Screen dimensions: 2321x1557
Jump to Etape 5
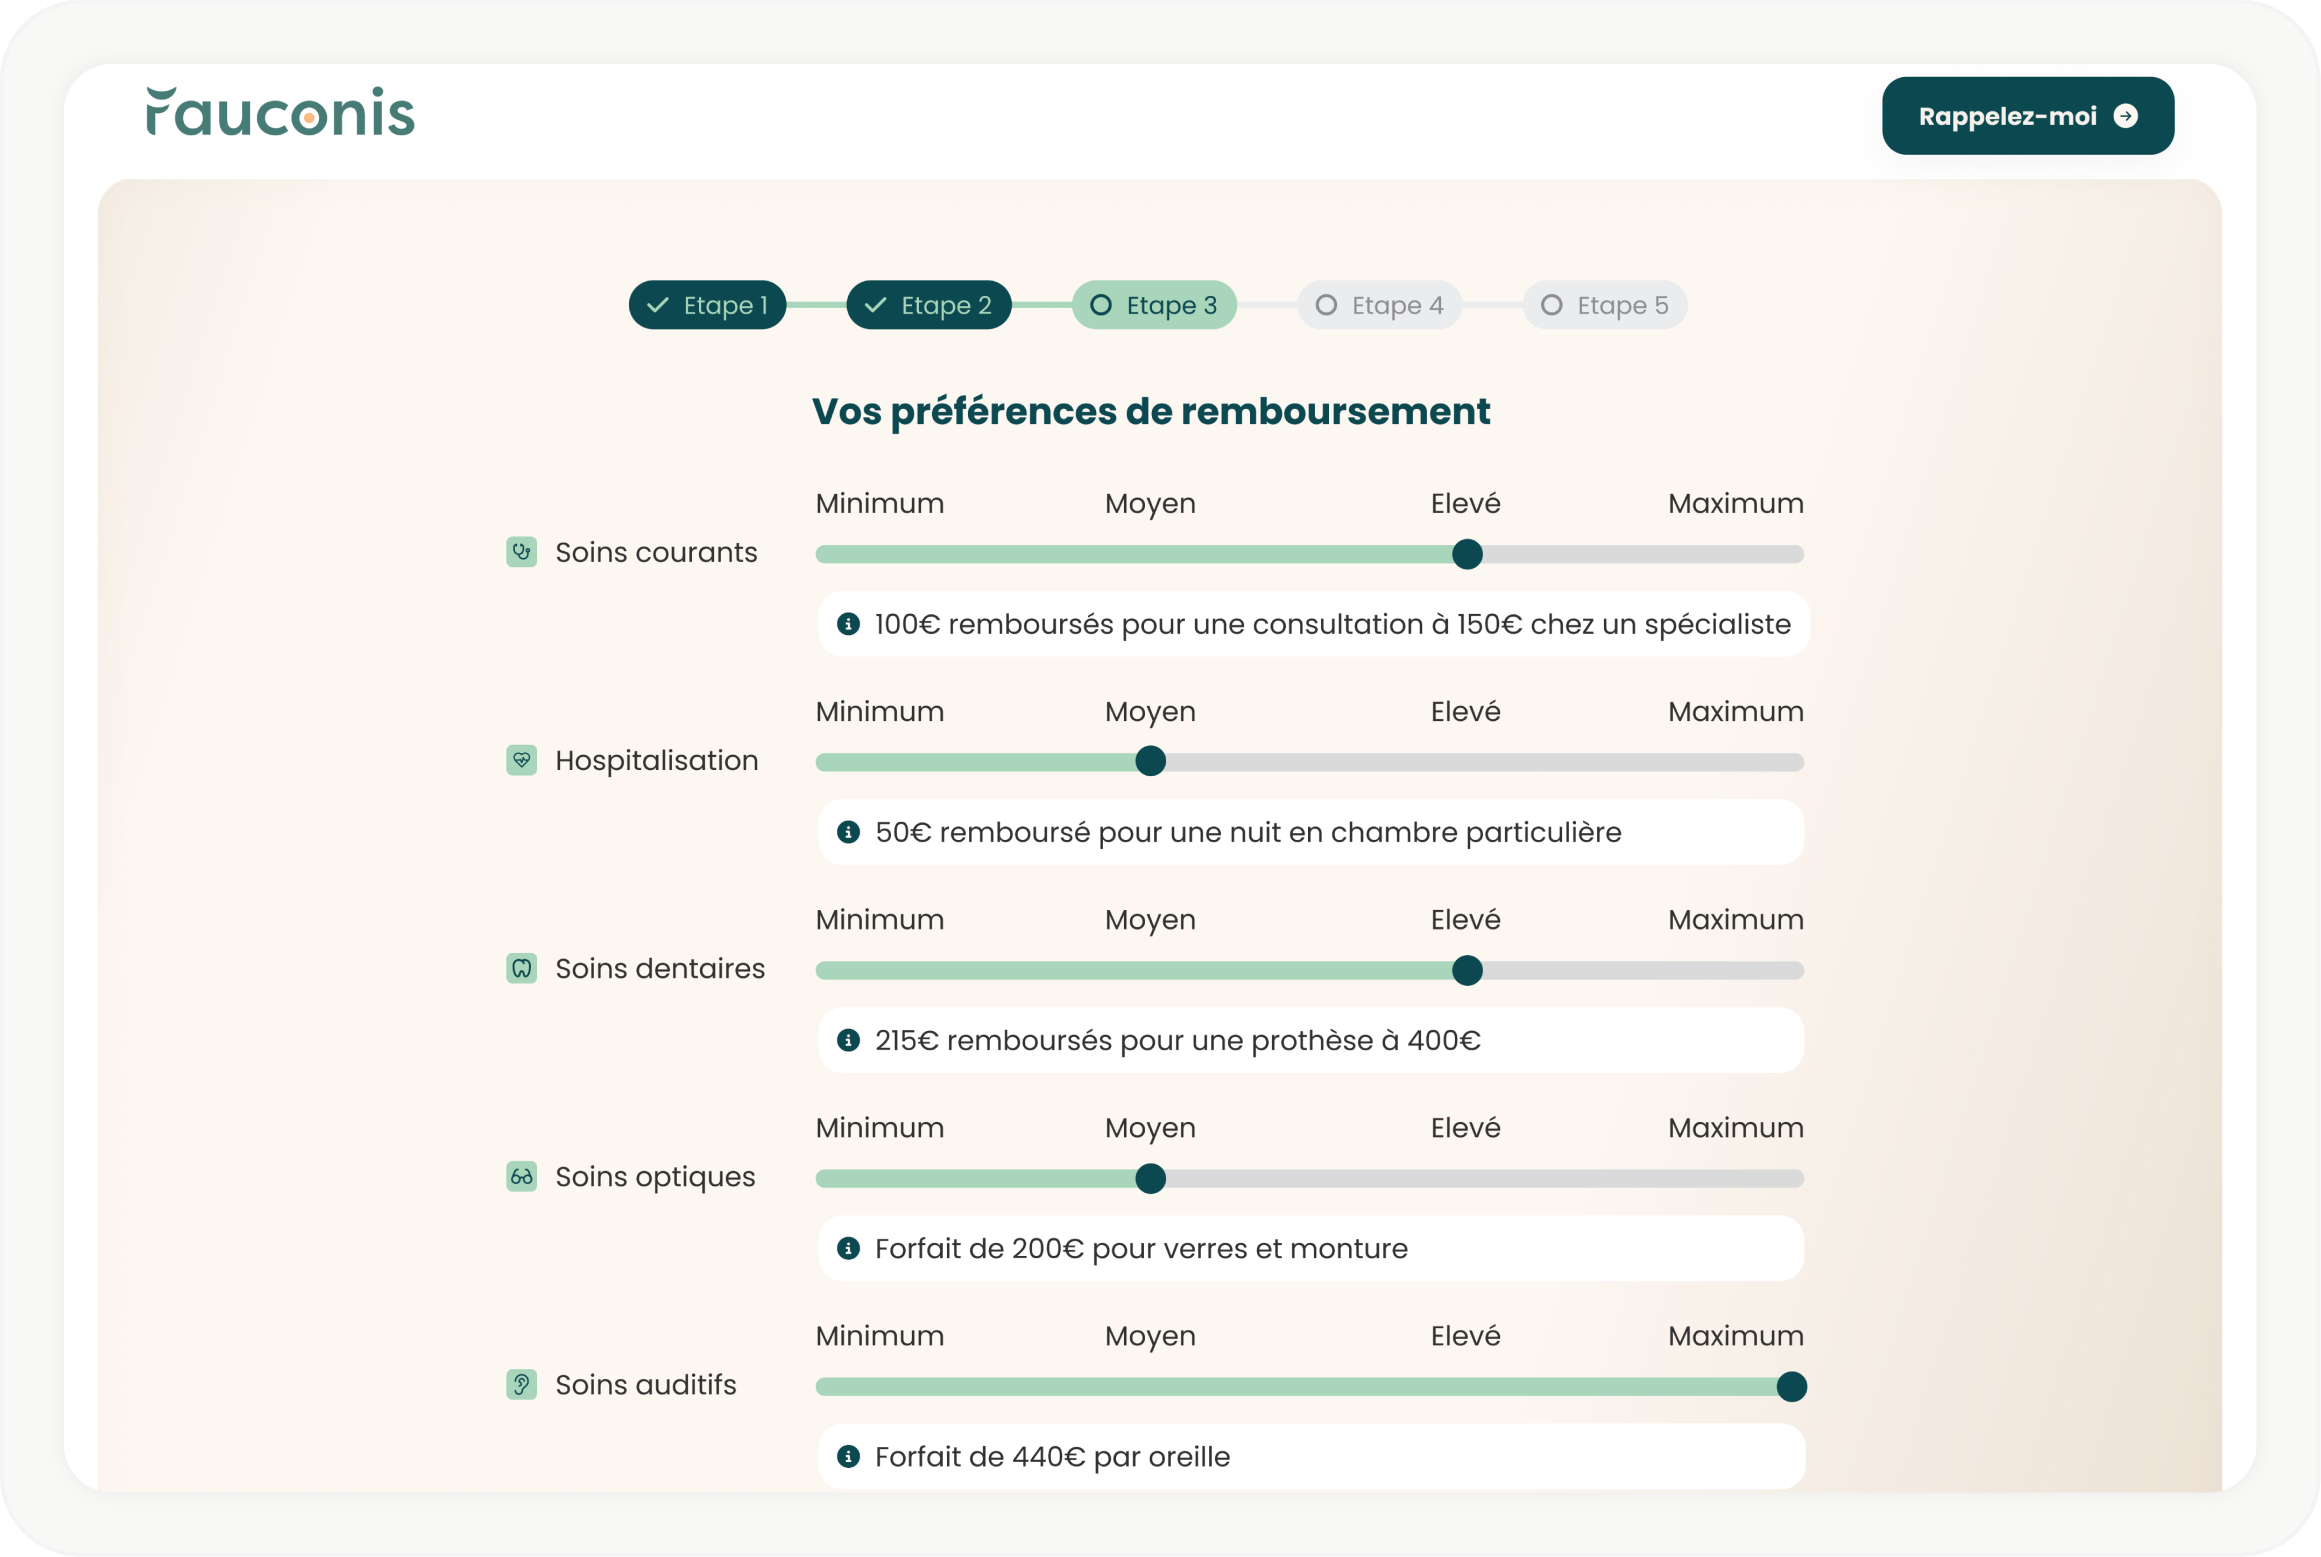pos(1604,305)
